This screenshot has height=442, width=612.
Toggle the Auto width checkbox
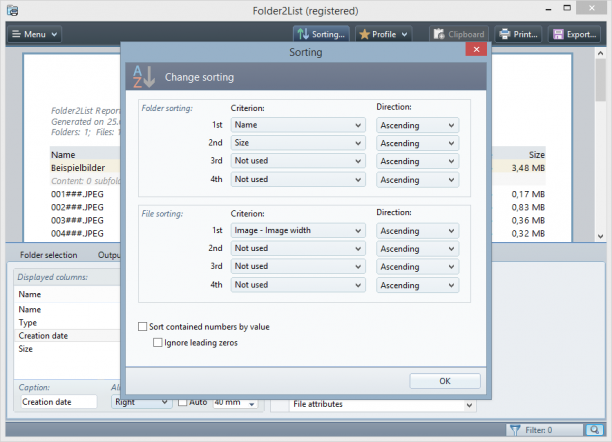(x=182, y=402)
